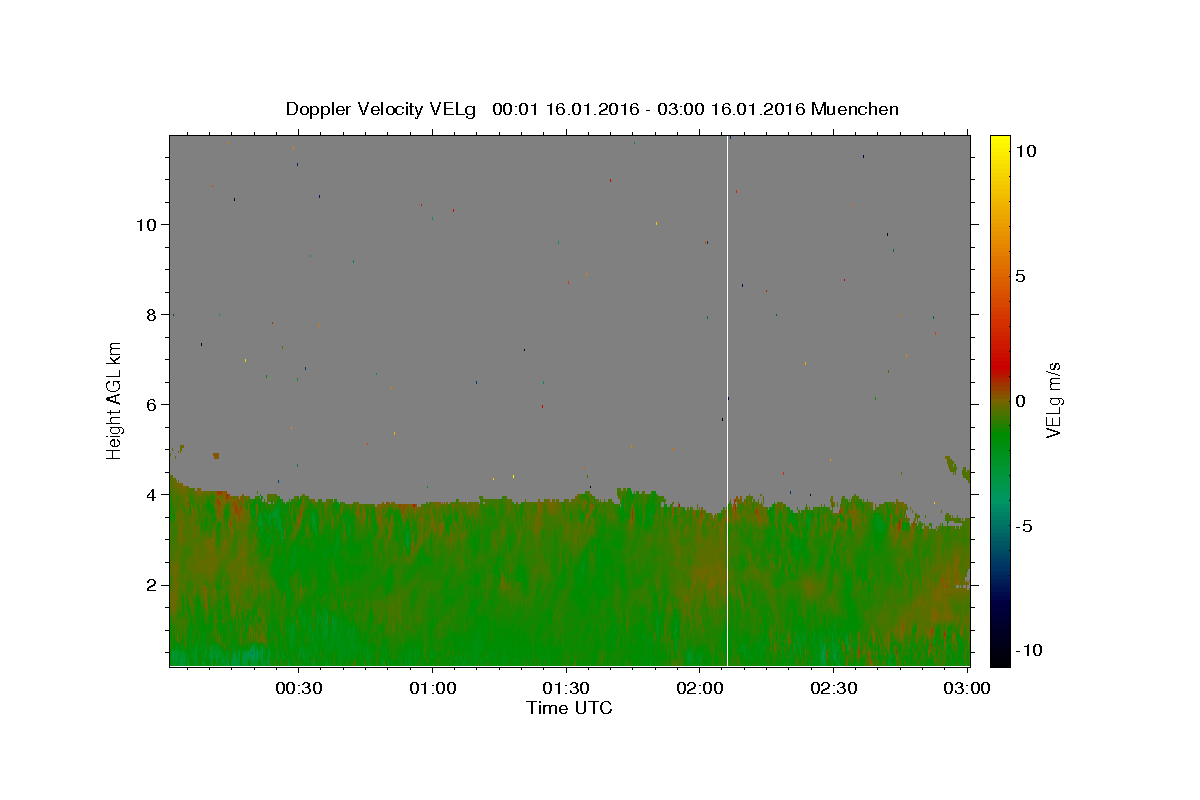Click the 02:30 time axis label
Viewport: 1200px width, 800px height.
pos(834,688)
